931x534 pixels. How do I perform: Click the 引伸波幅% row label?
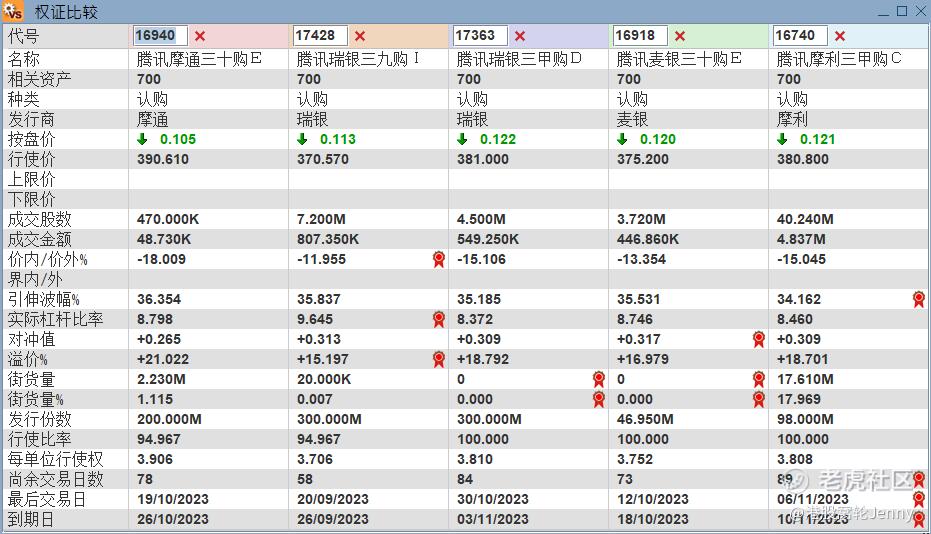[43, 299]
